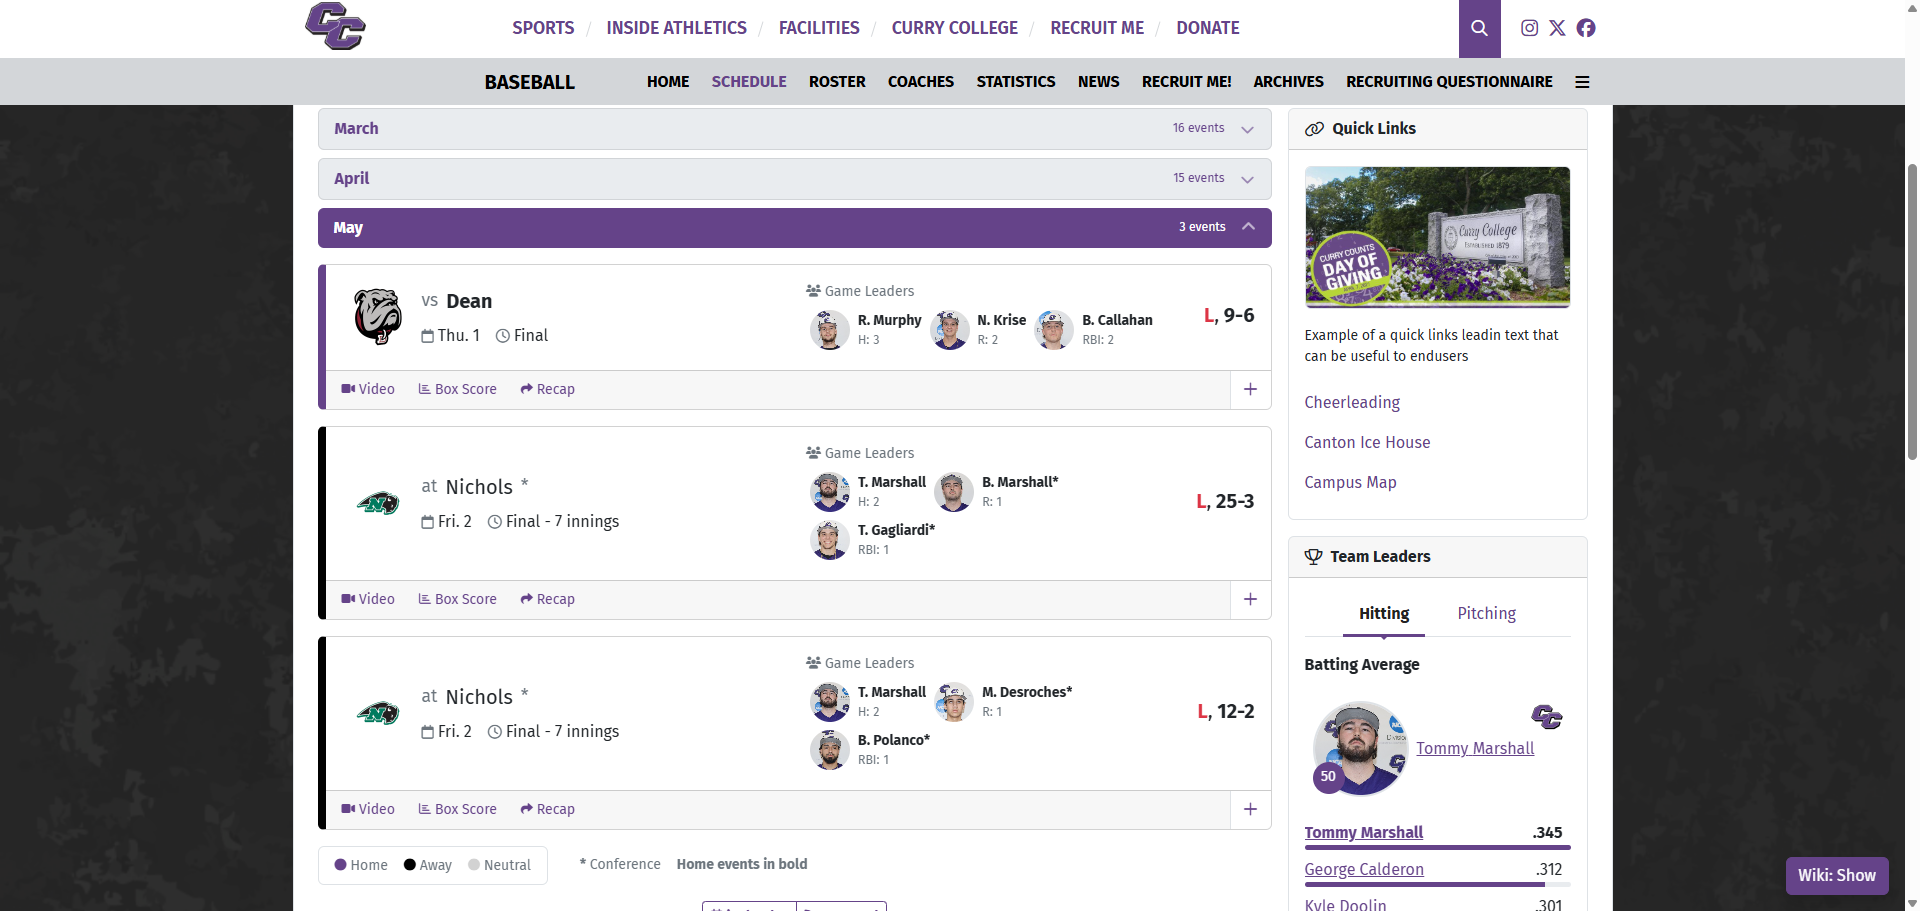
Task: Open the CURRY COLLEGE menu
Action: click(x=955, y=28)
